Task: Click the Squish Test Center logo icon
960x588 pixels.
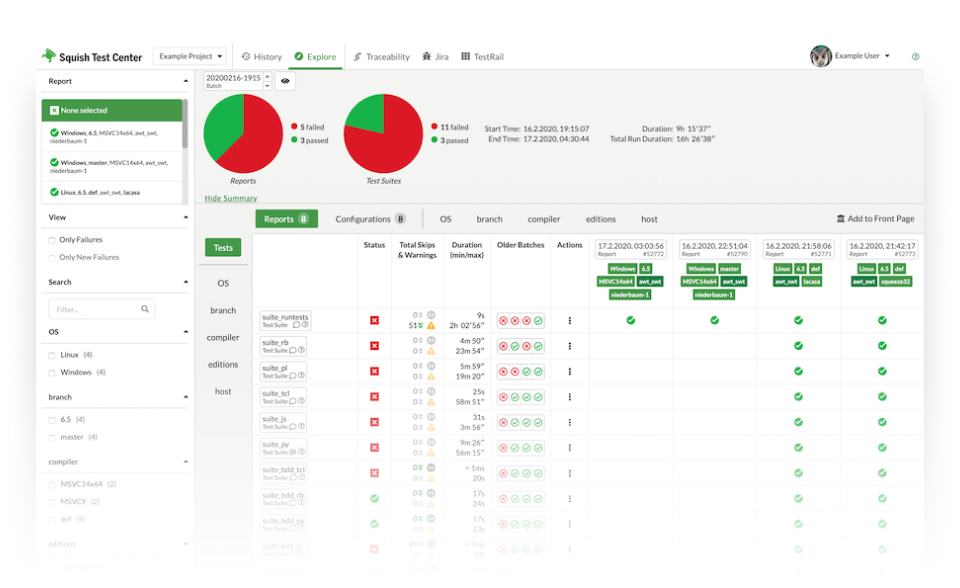Action: (x=49, y=57)
